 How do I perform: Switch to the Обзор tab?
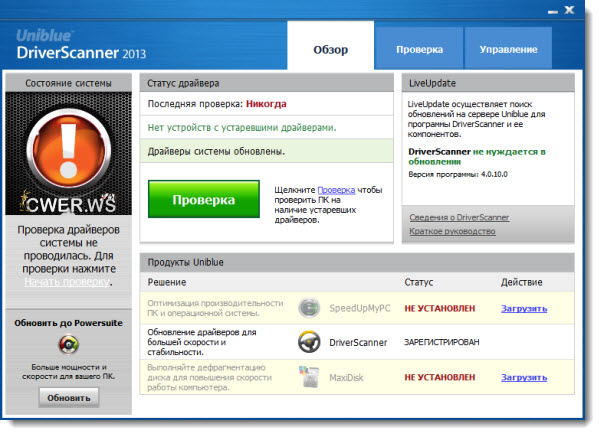[331, 48]
